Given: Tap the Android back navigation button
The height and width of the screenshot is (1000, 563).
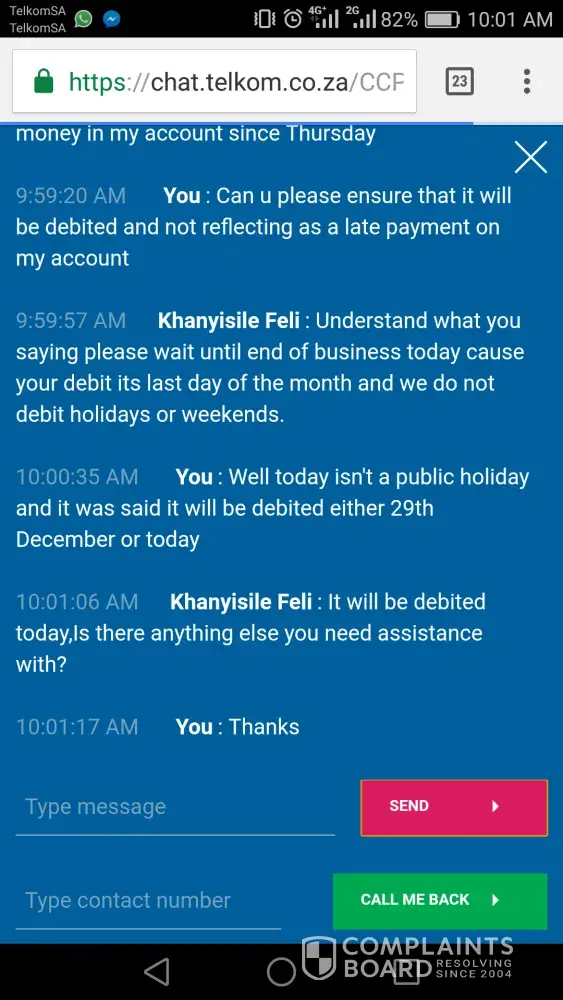Looking at the screenshot, I should [x=156, y=972].
